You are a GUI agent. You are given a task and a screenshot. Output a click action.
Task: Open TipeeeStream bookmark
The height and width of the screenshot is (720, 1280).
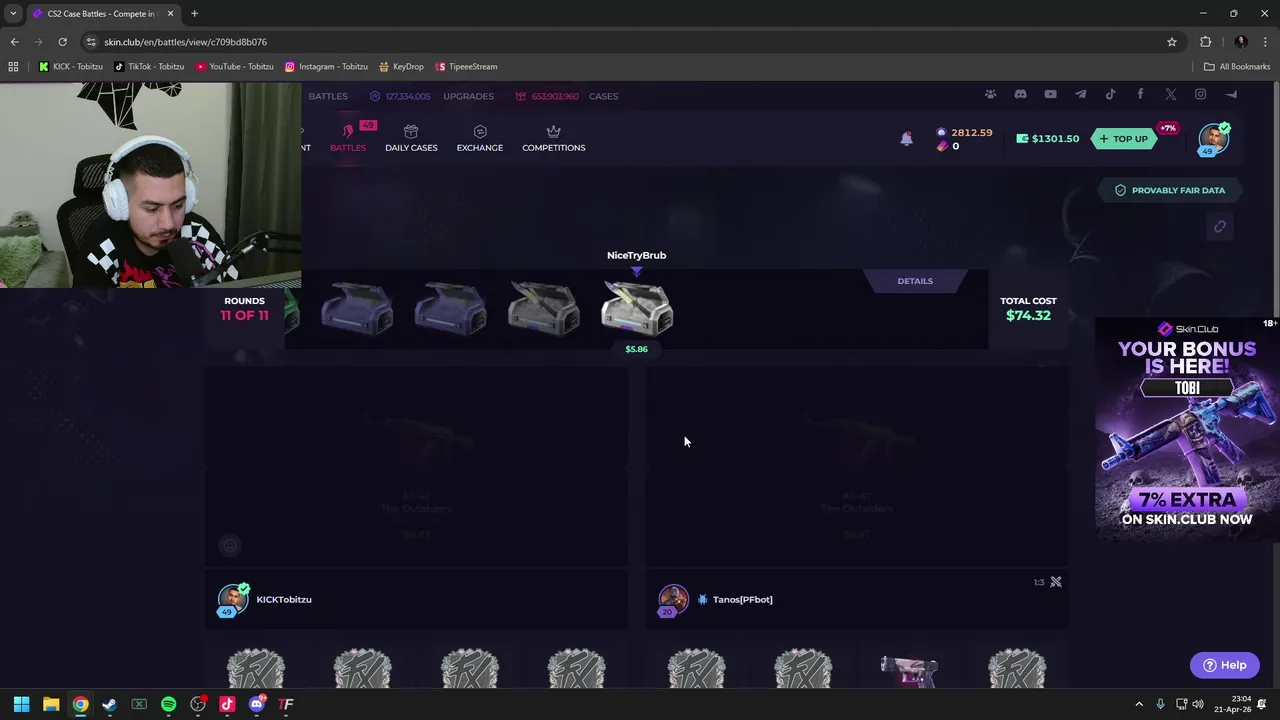[466, 66]
